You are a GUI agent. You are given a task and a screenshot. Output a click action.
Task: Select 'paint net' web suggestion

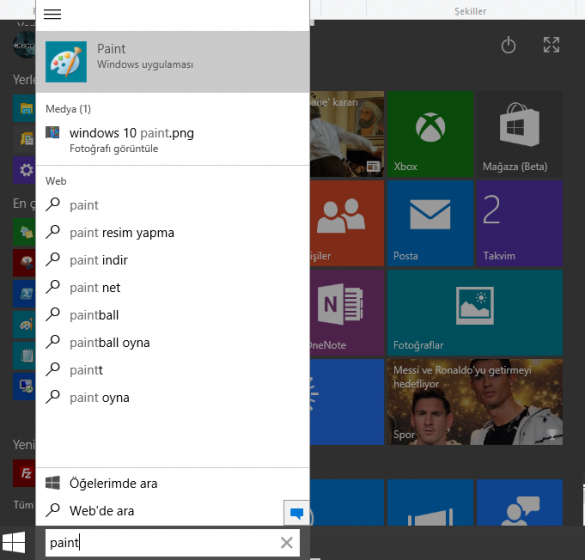(172, 288)
